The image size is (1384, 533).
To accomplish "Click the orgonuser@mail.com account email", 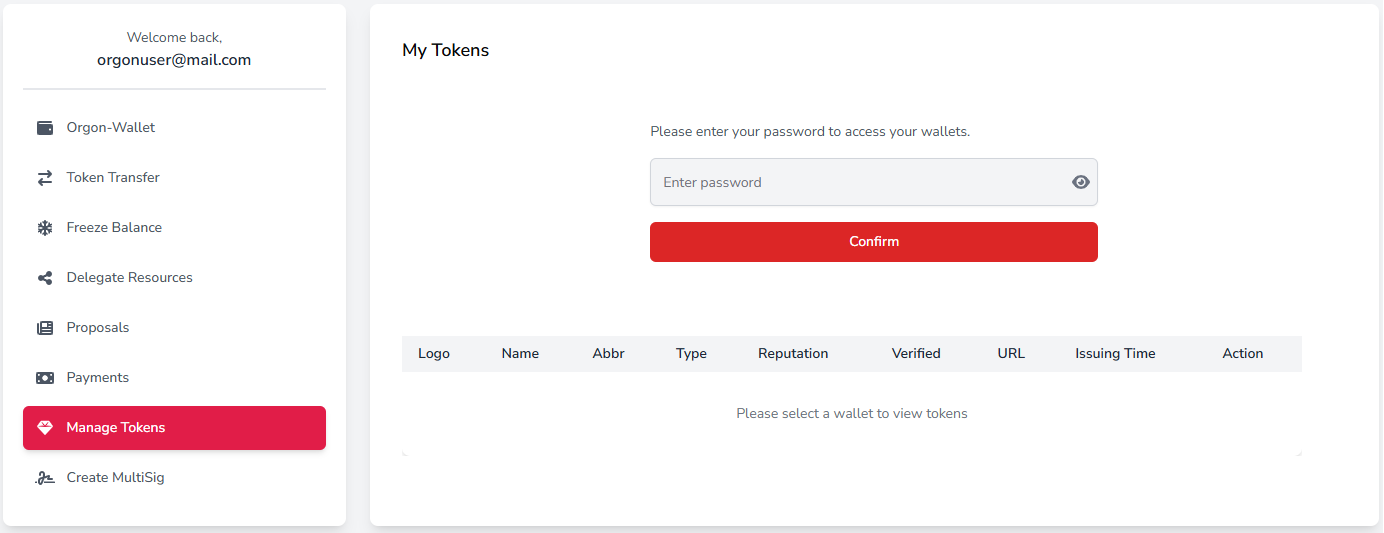I will (174, 60).
